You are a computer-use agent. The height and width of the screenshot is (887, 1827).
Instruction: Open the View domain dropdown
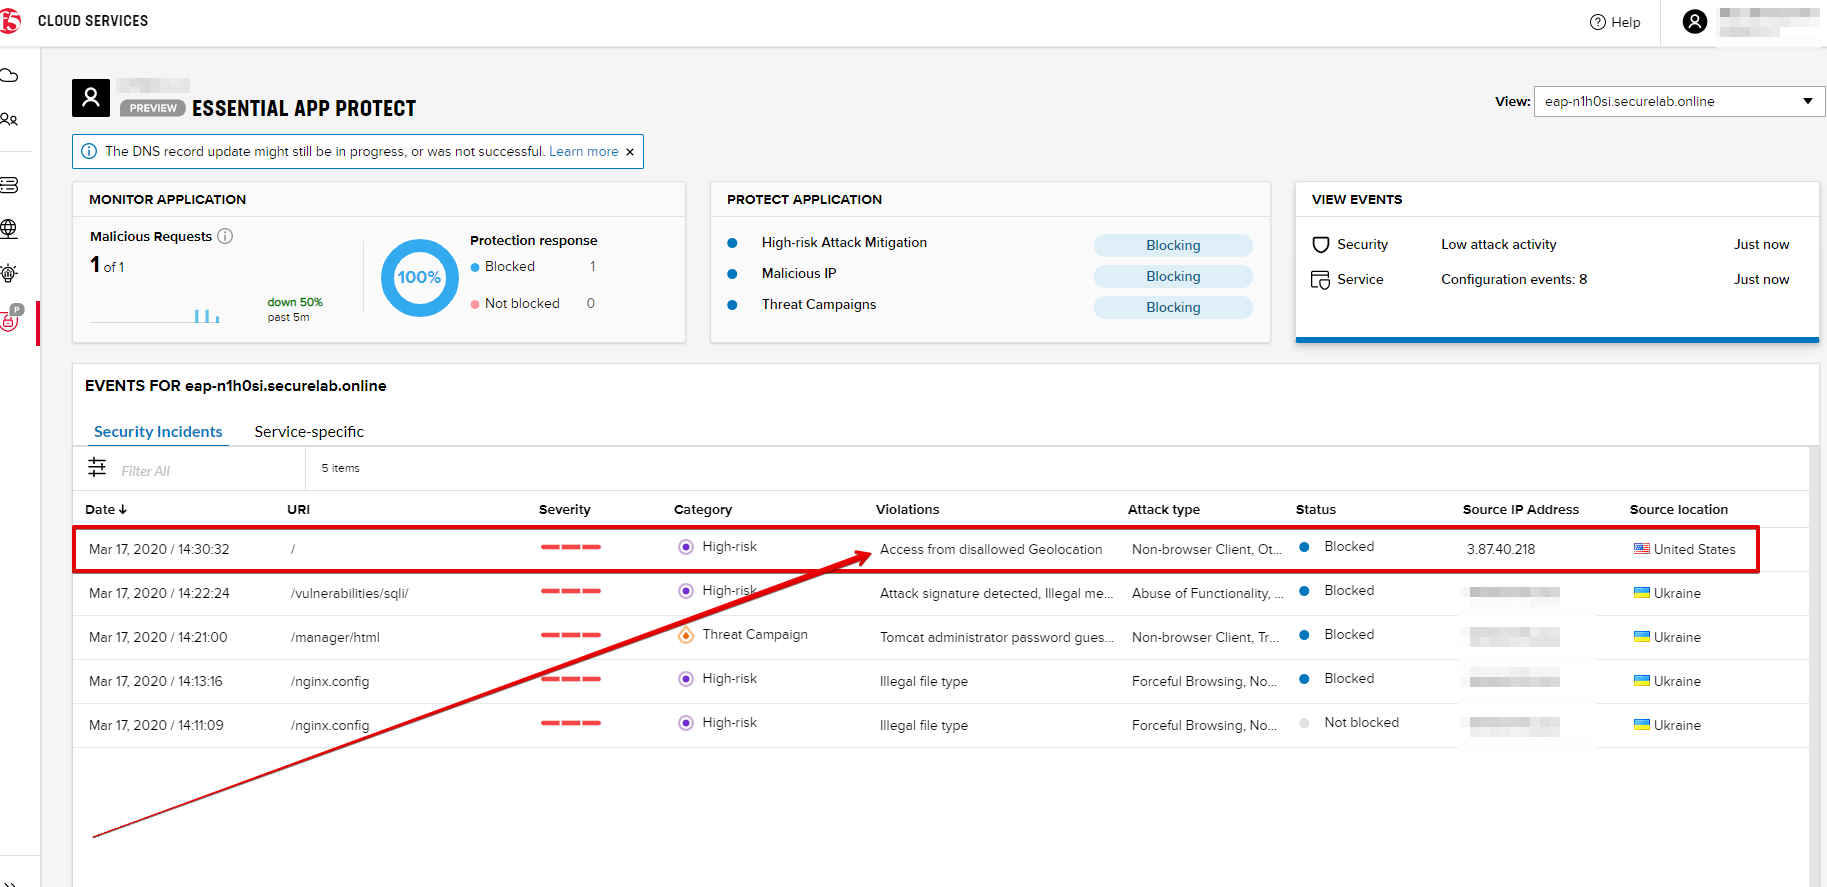(1679, 101)
